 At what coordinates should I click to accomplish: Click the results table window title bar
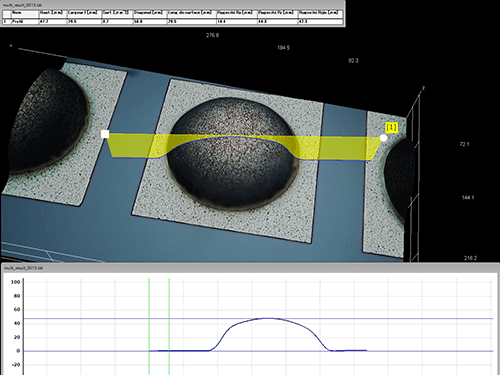coord(173,5)
